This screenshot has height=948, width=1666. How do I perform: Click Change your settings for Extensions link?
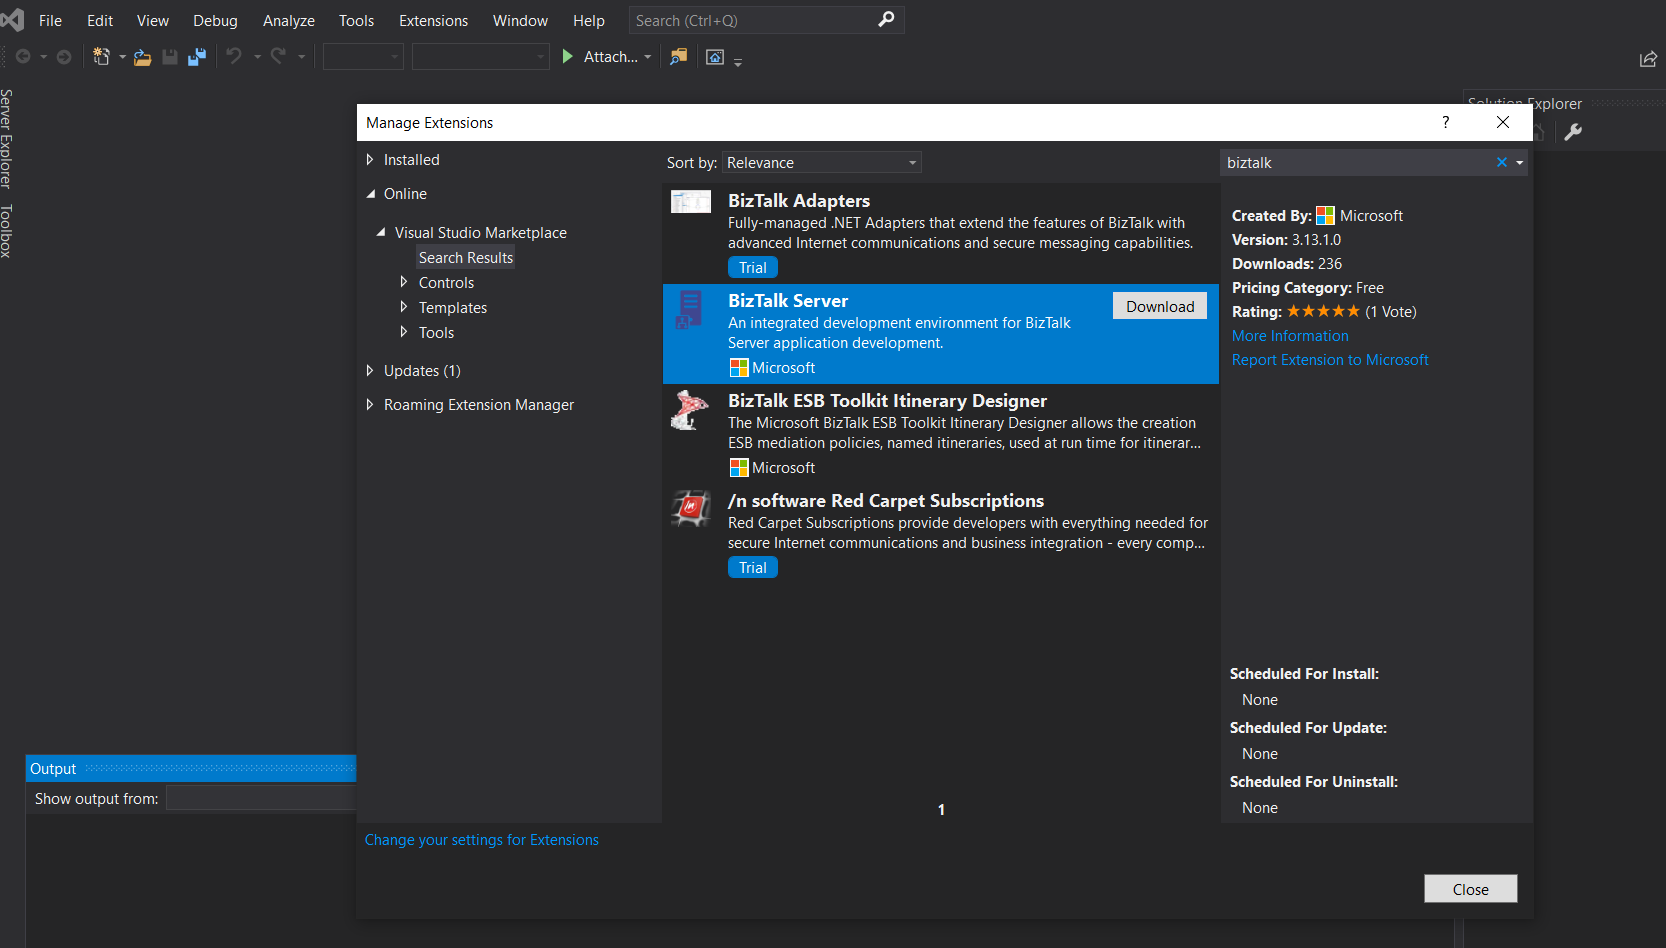click(x=482, y=840)
